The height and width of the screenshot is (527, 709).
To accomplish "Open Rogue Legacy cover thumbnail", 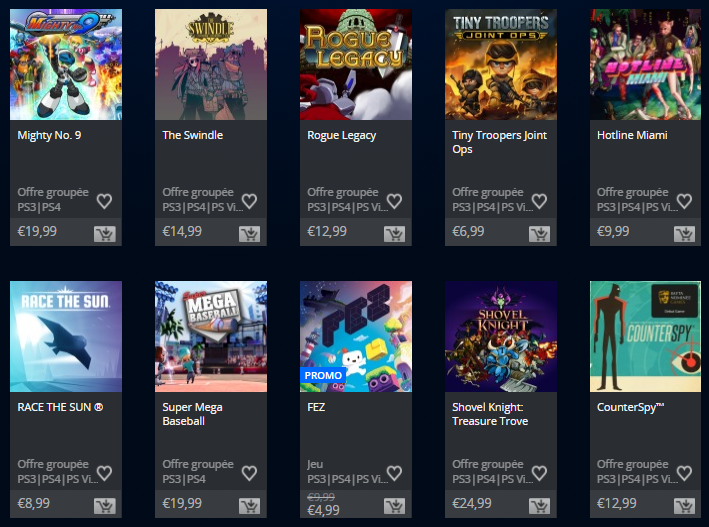I will 356,65.
